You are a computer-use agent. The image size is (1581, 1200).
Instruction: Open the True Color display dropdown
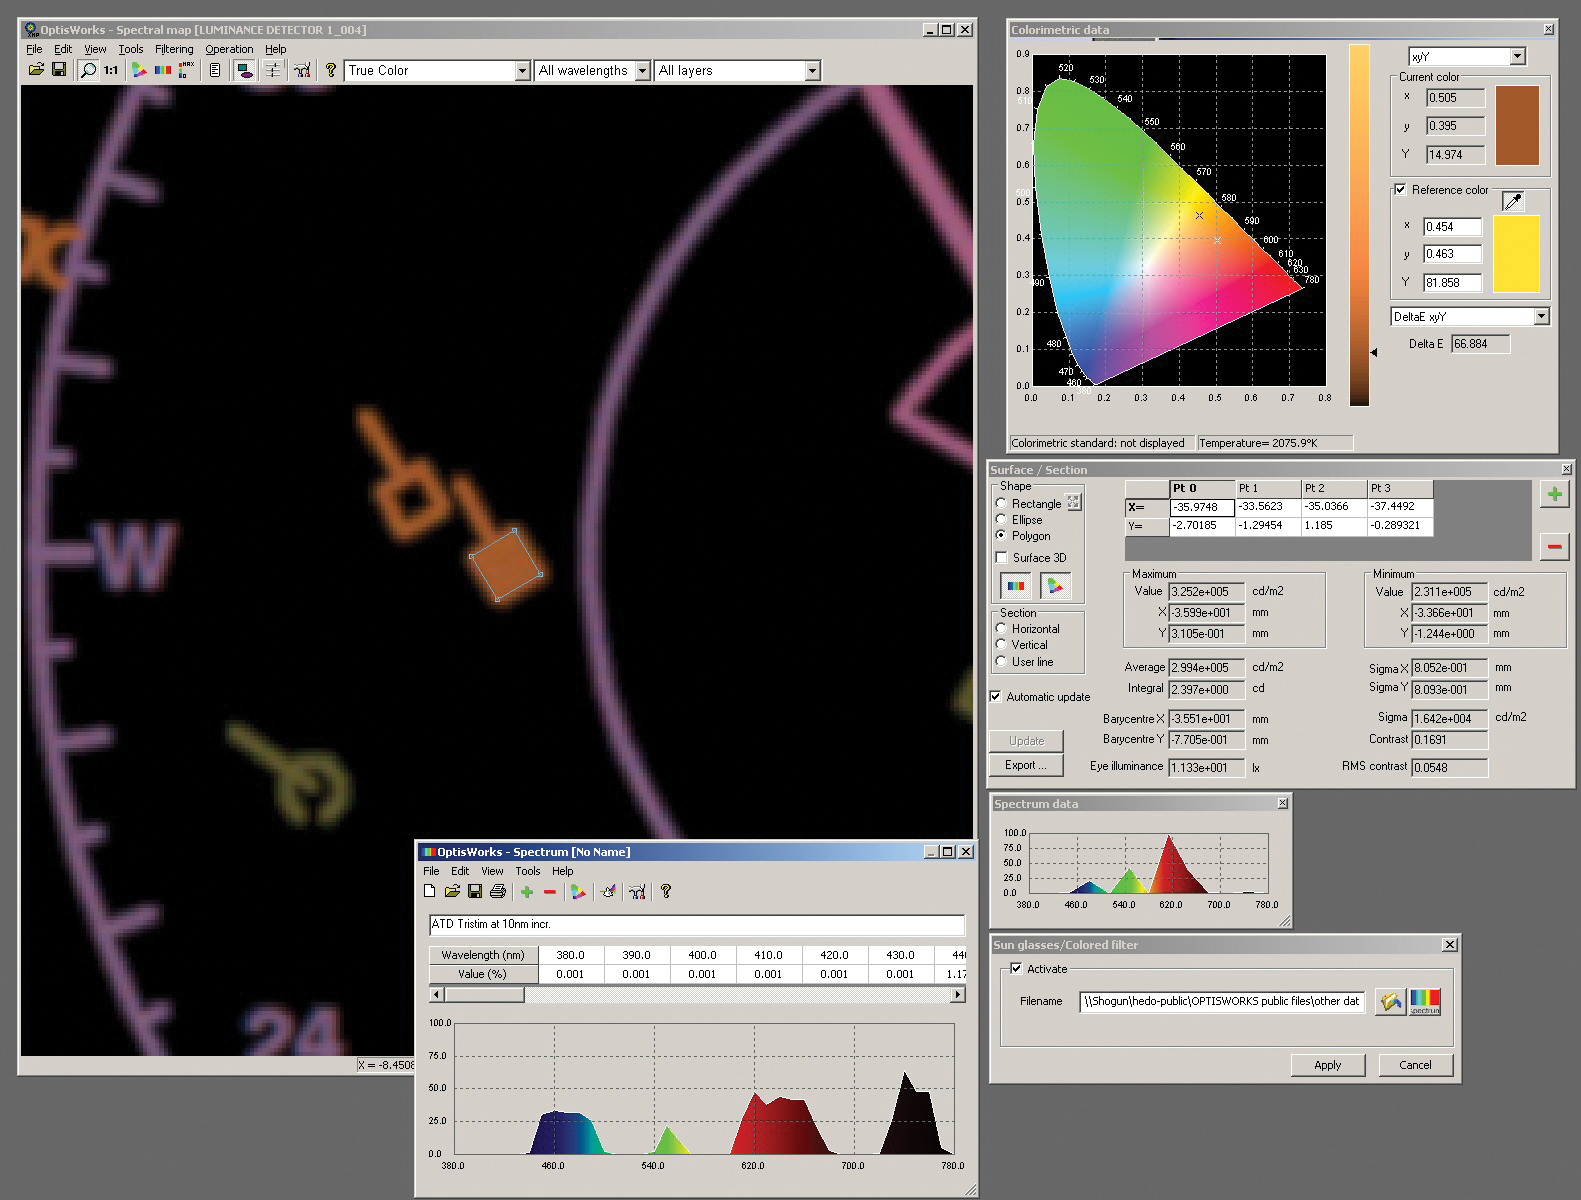522,71
